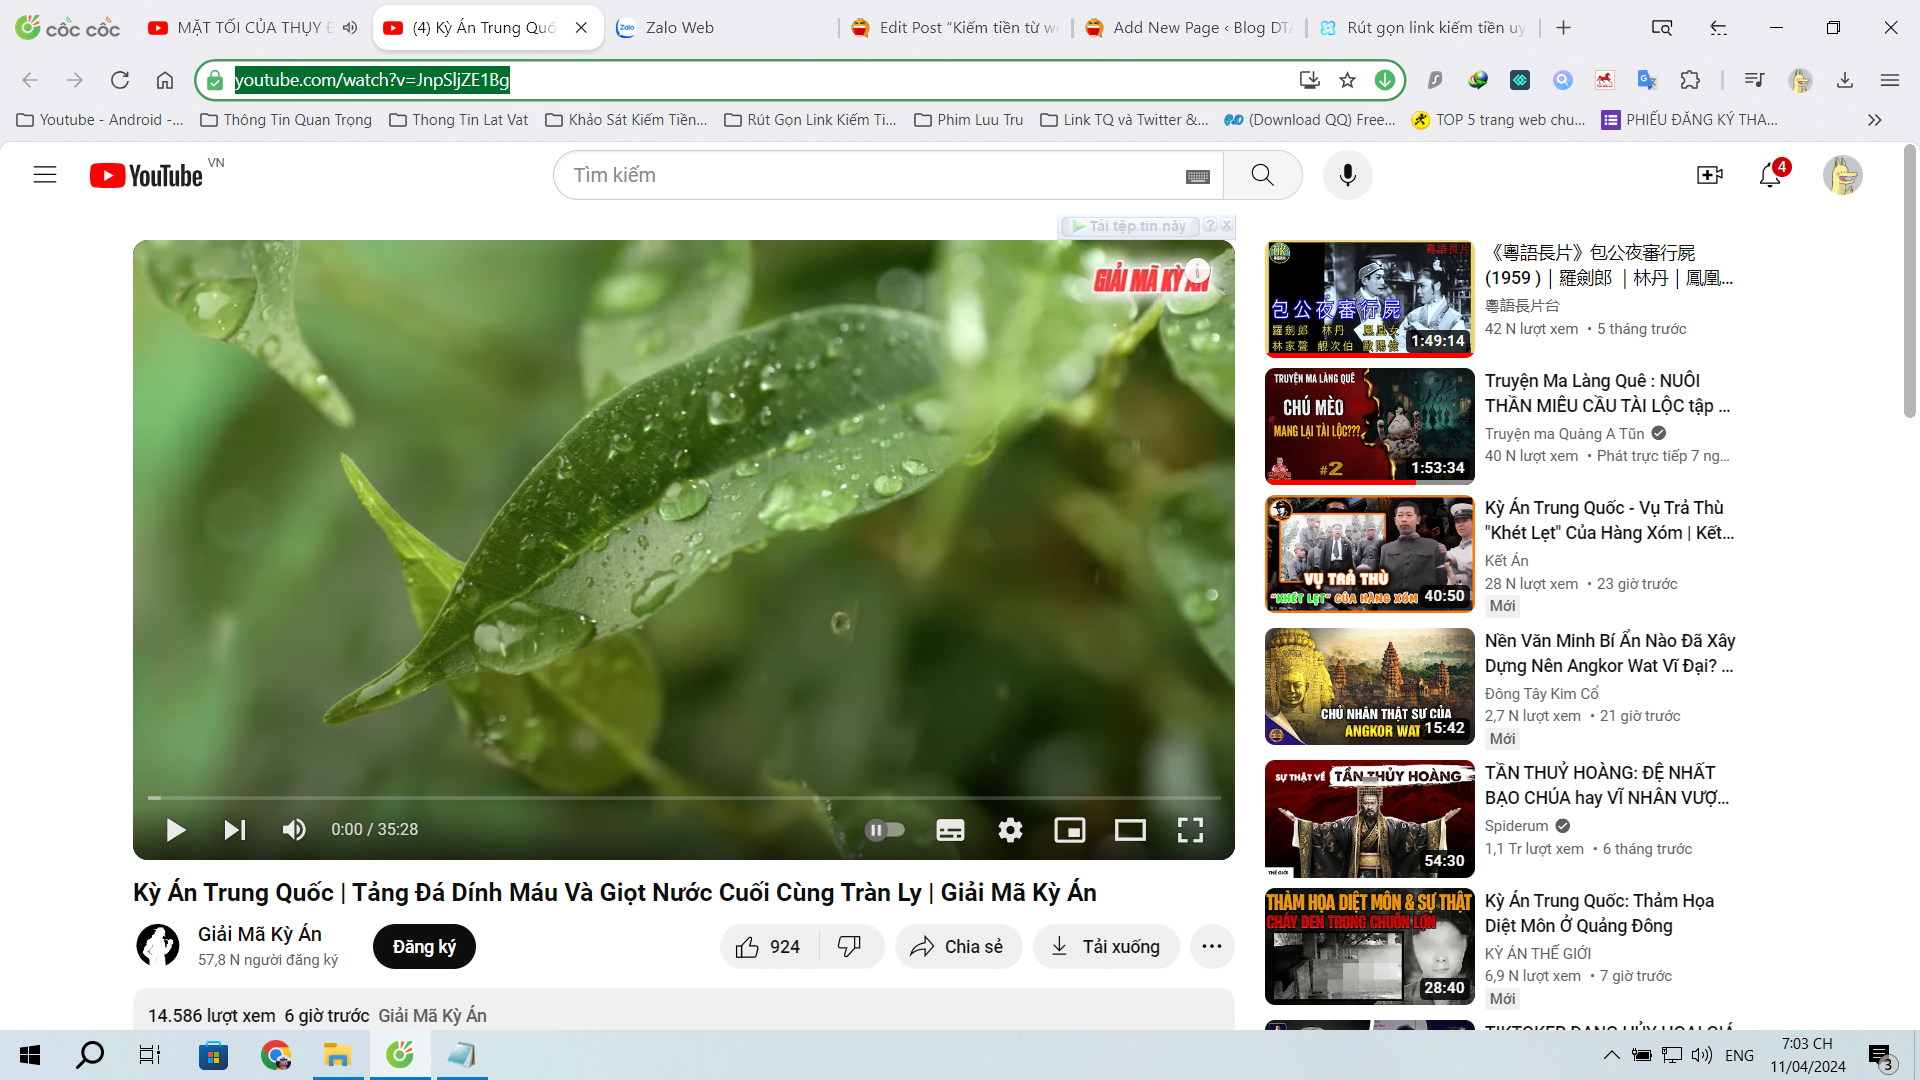This screenshot has width=1920, height=1080.
Task: Mute the video player volume
Action: 294,830
